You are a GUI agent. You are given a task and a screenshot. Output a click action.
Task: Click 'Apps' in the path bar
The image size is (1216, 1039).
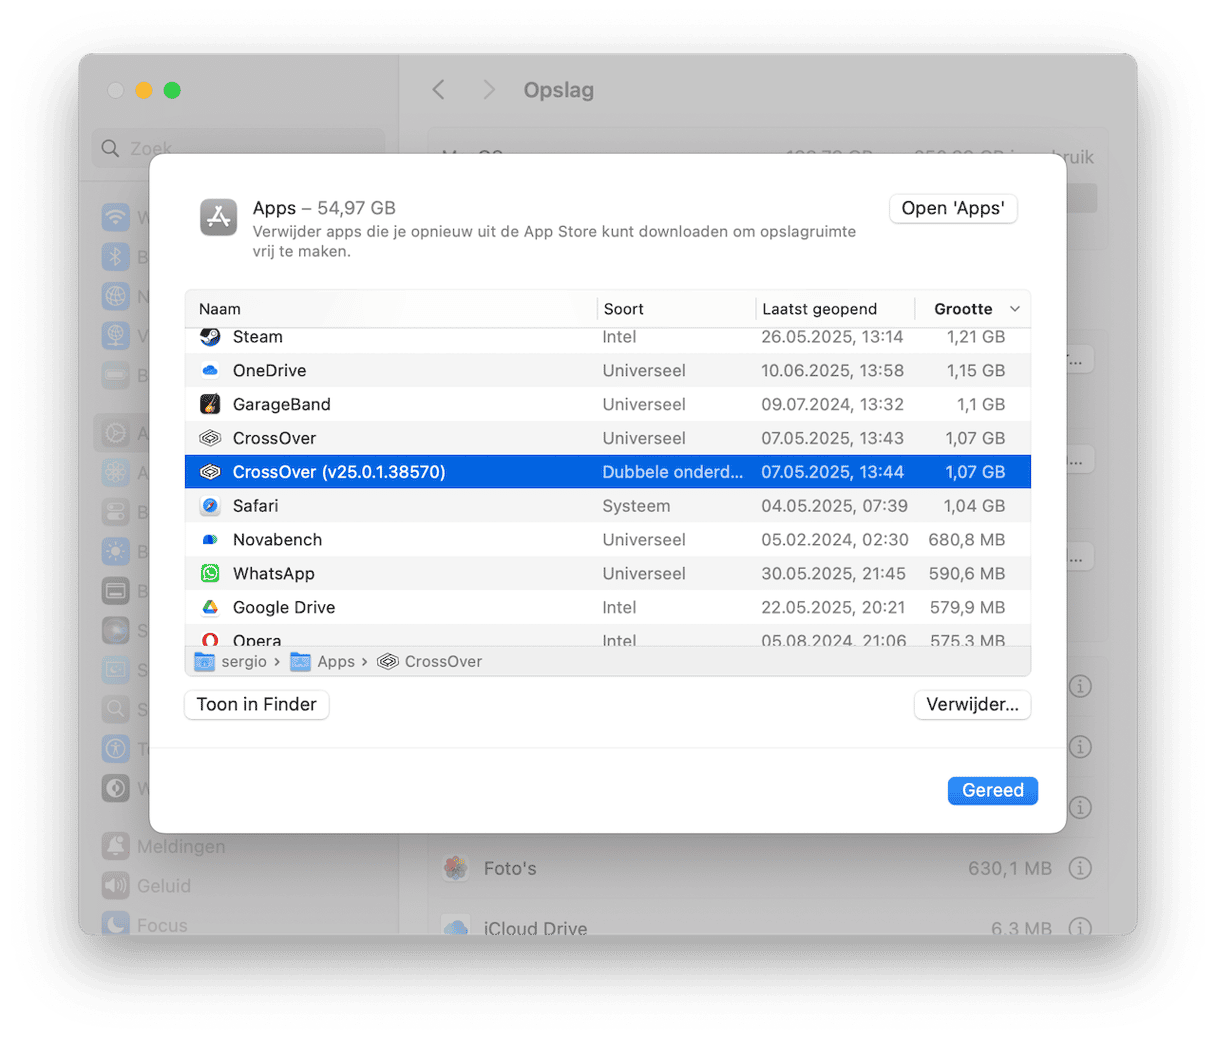pos(336,662)
